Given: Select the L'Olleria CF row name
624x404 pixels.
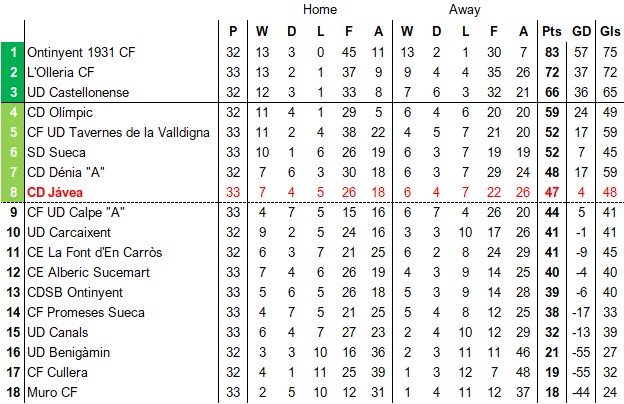Looking at the screenshot, I should click(x=61, y=72).
